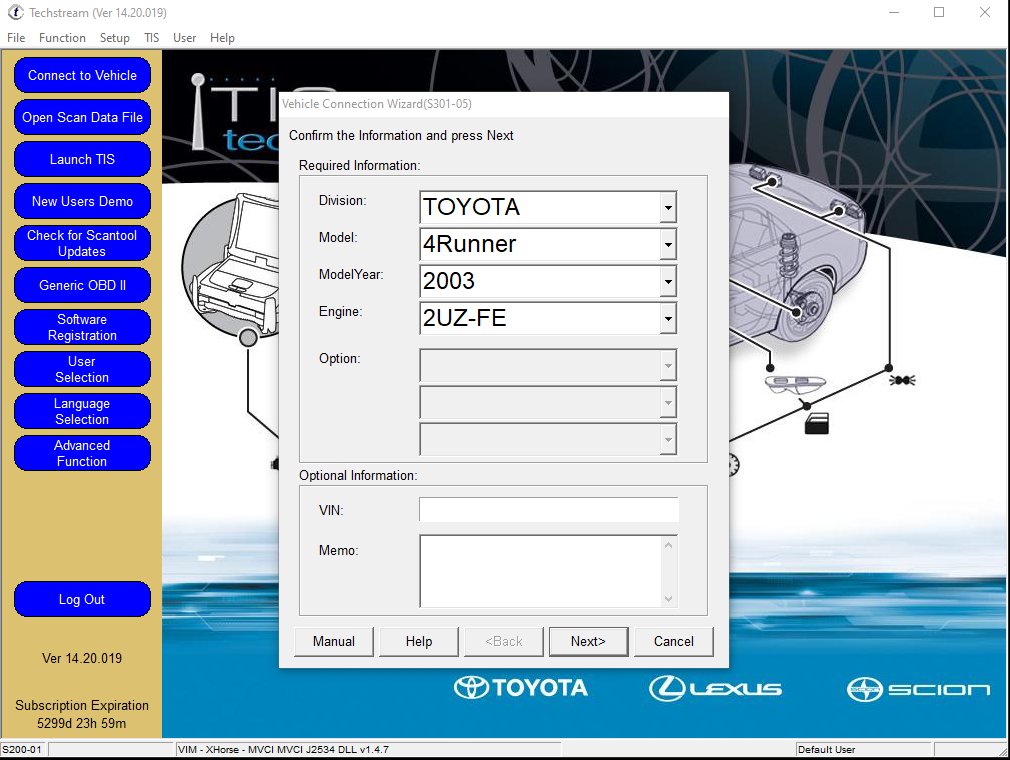Open the Help menu
Image resolution: width=1010 pixels, height=760 pixels.
[222, 38]
